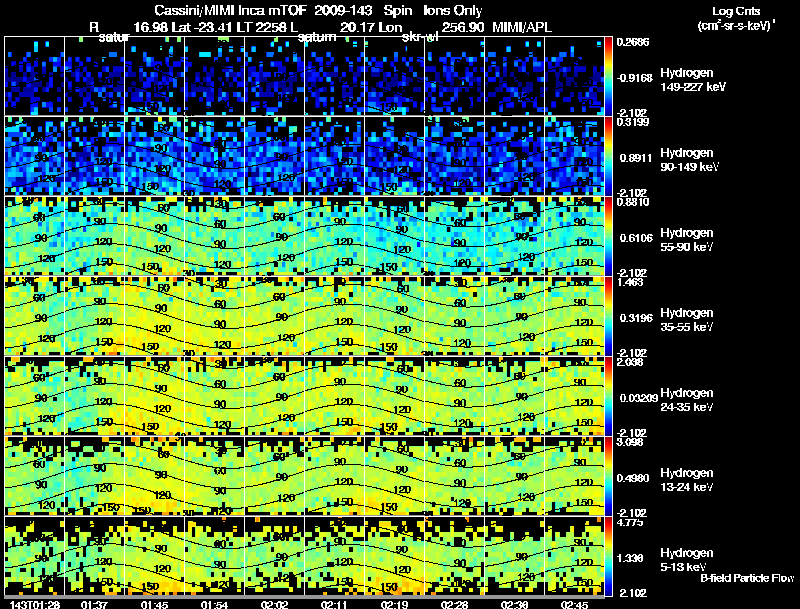Click the '0.6106' color scale value

tap(636, 238)
